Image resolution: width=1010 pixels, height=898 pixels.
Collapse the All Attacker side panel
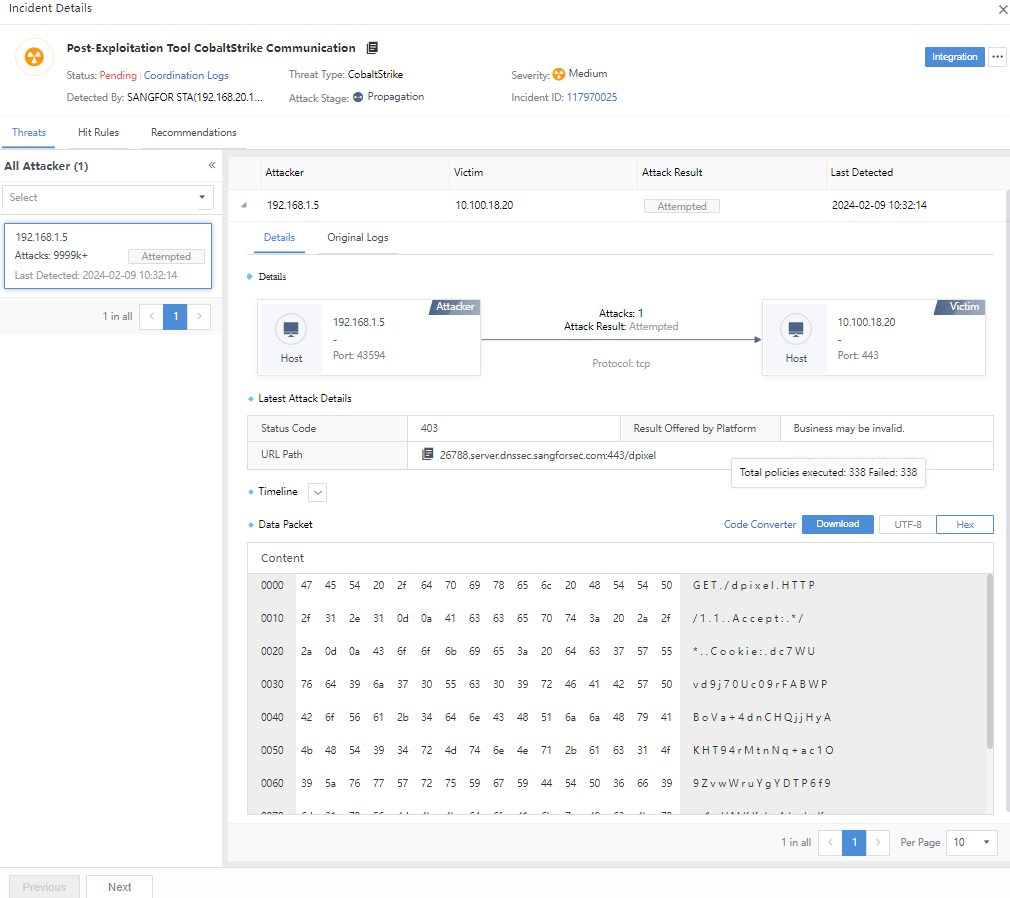212,166
